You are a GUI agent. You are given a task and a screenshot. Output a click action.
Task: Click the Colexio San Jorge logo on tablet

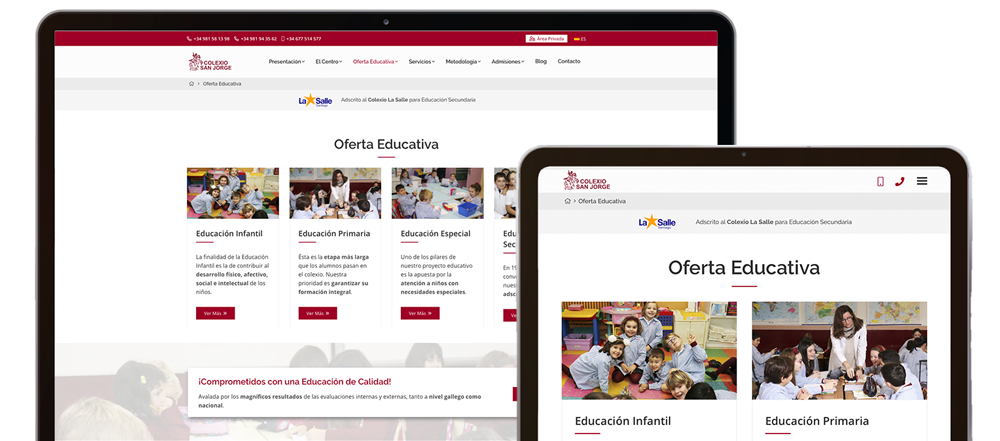pyautogui.click(x=587, y=181)
